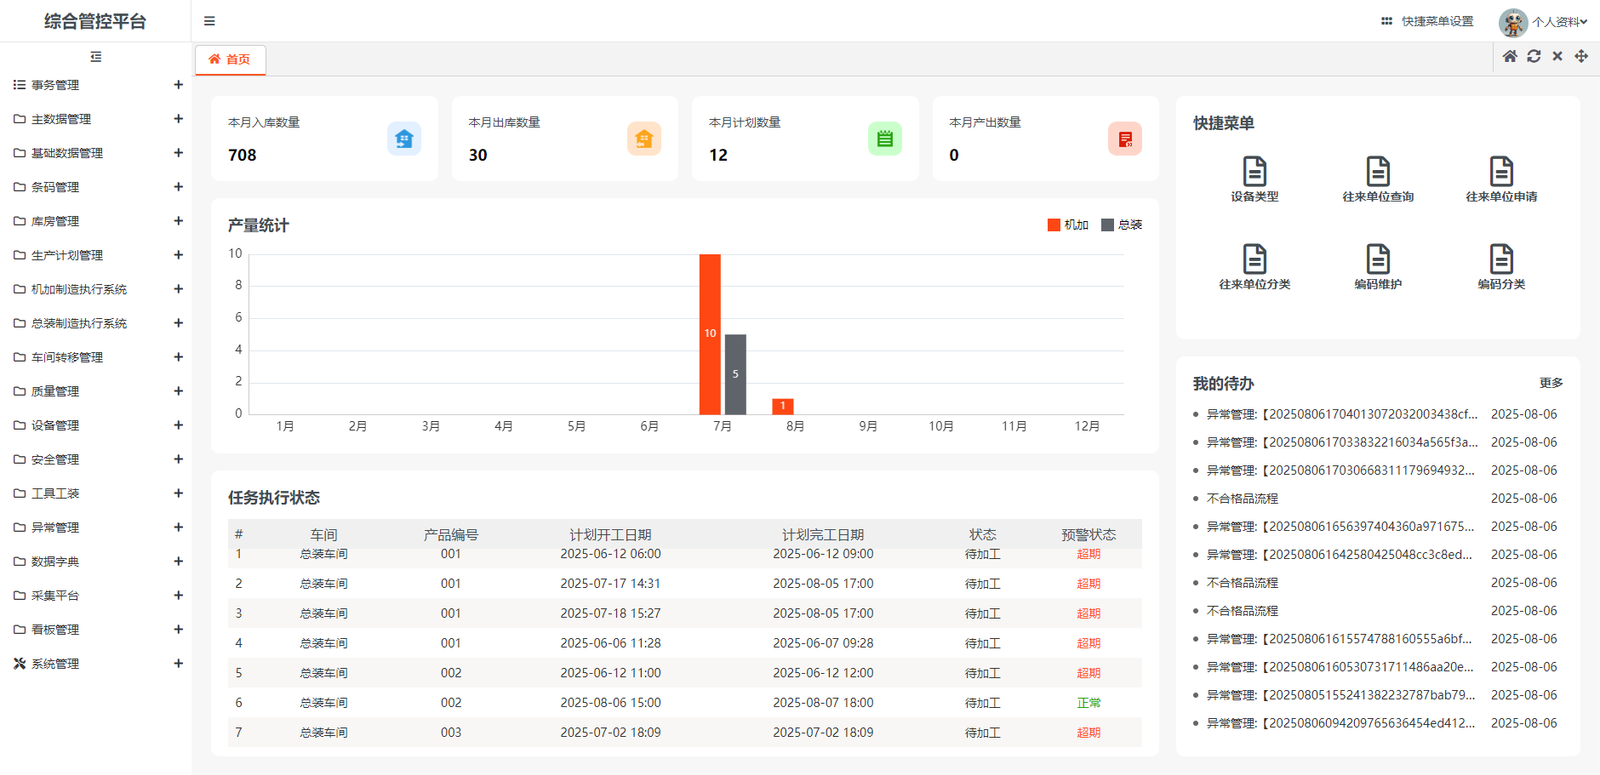Expand 生产计划管理 with its plus sign
Viewport: 1600px width, 775px height.
178,255
